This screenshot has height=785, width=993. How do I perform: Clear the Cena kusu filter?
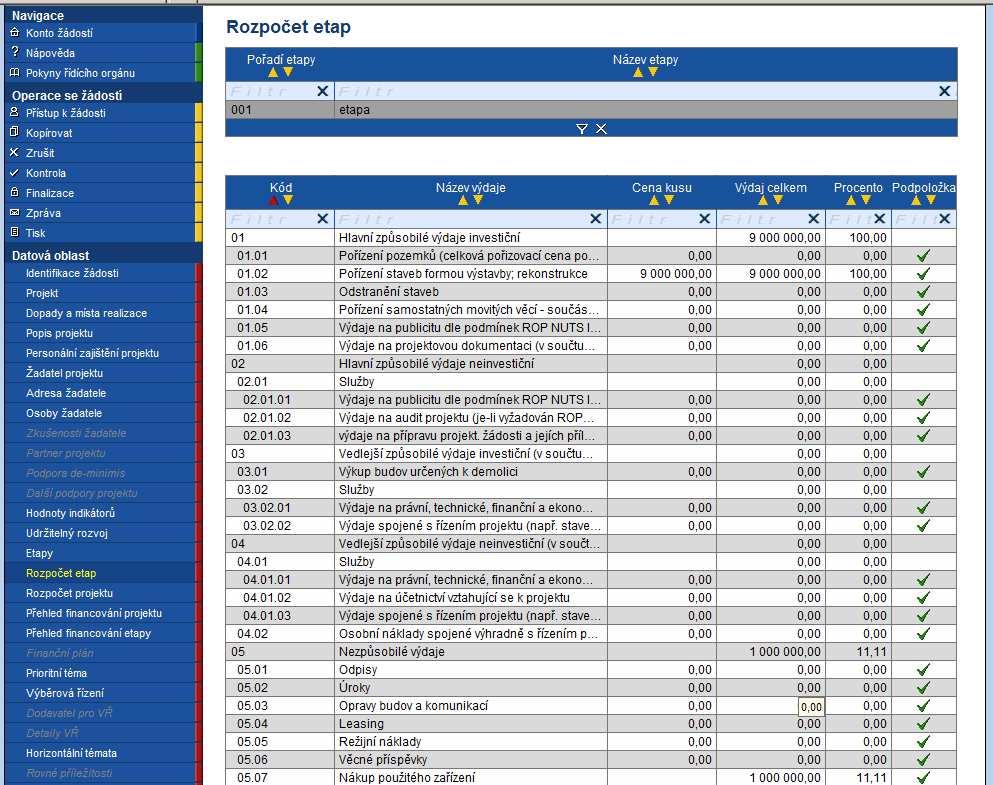704,218
